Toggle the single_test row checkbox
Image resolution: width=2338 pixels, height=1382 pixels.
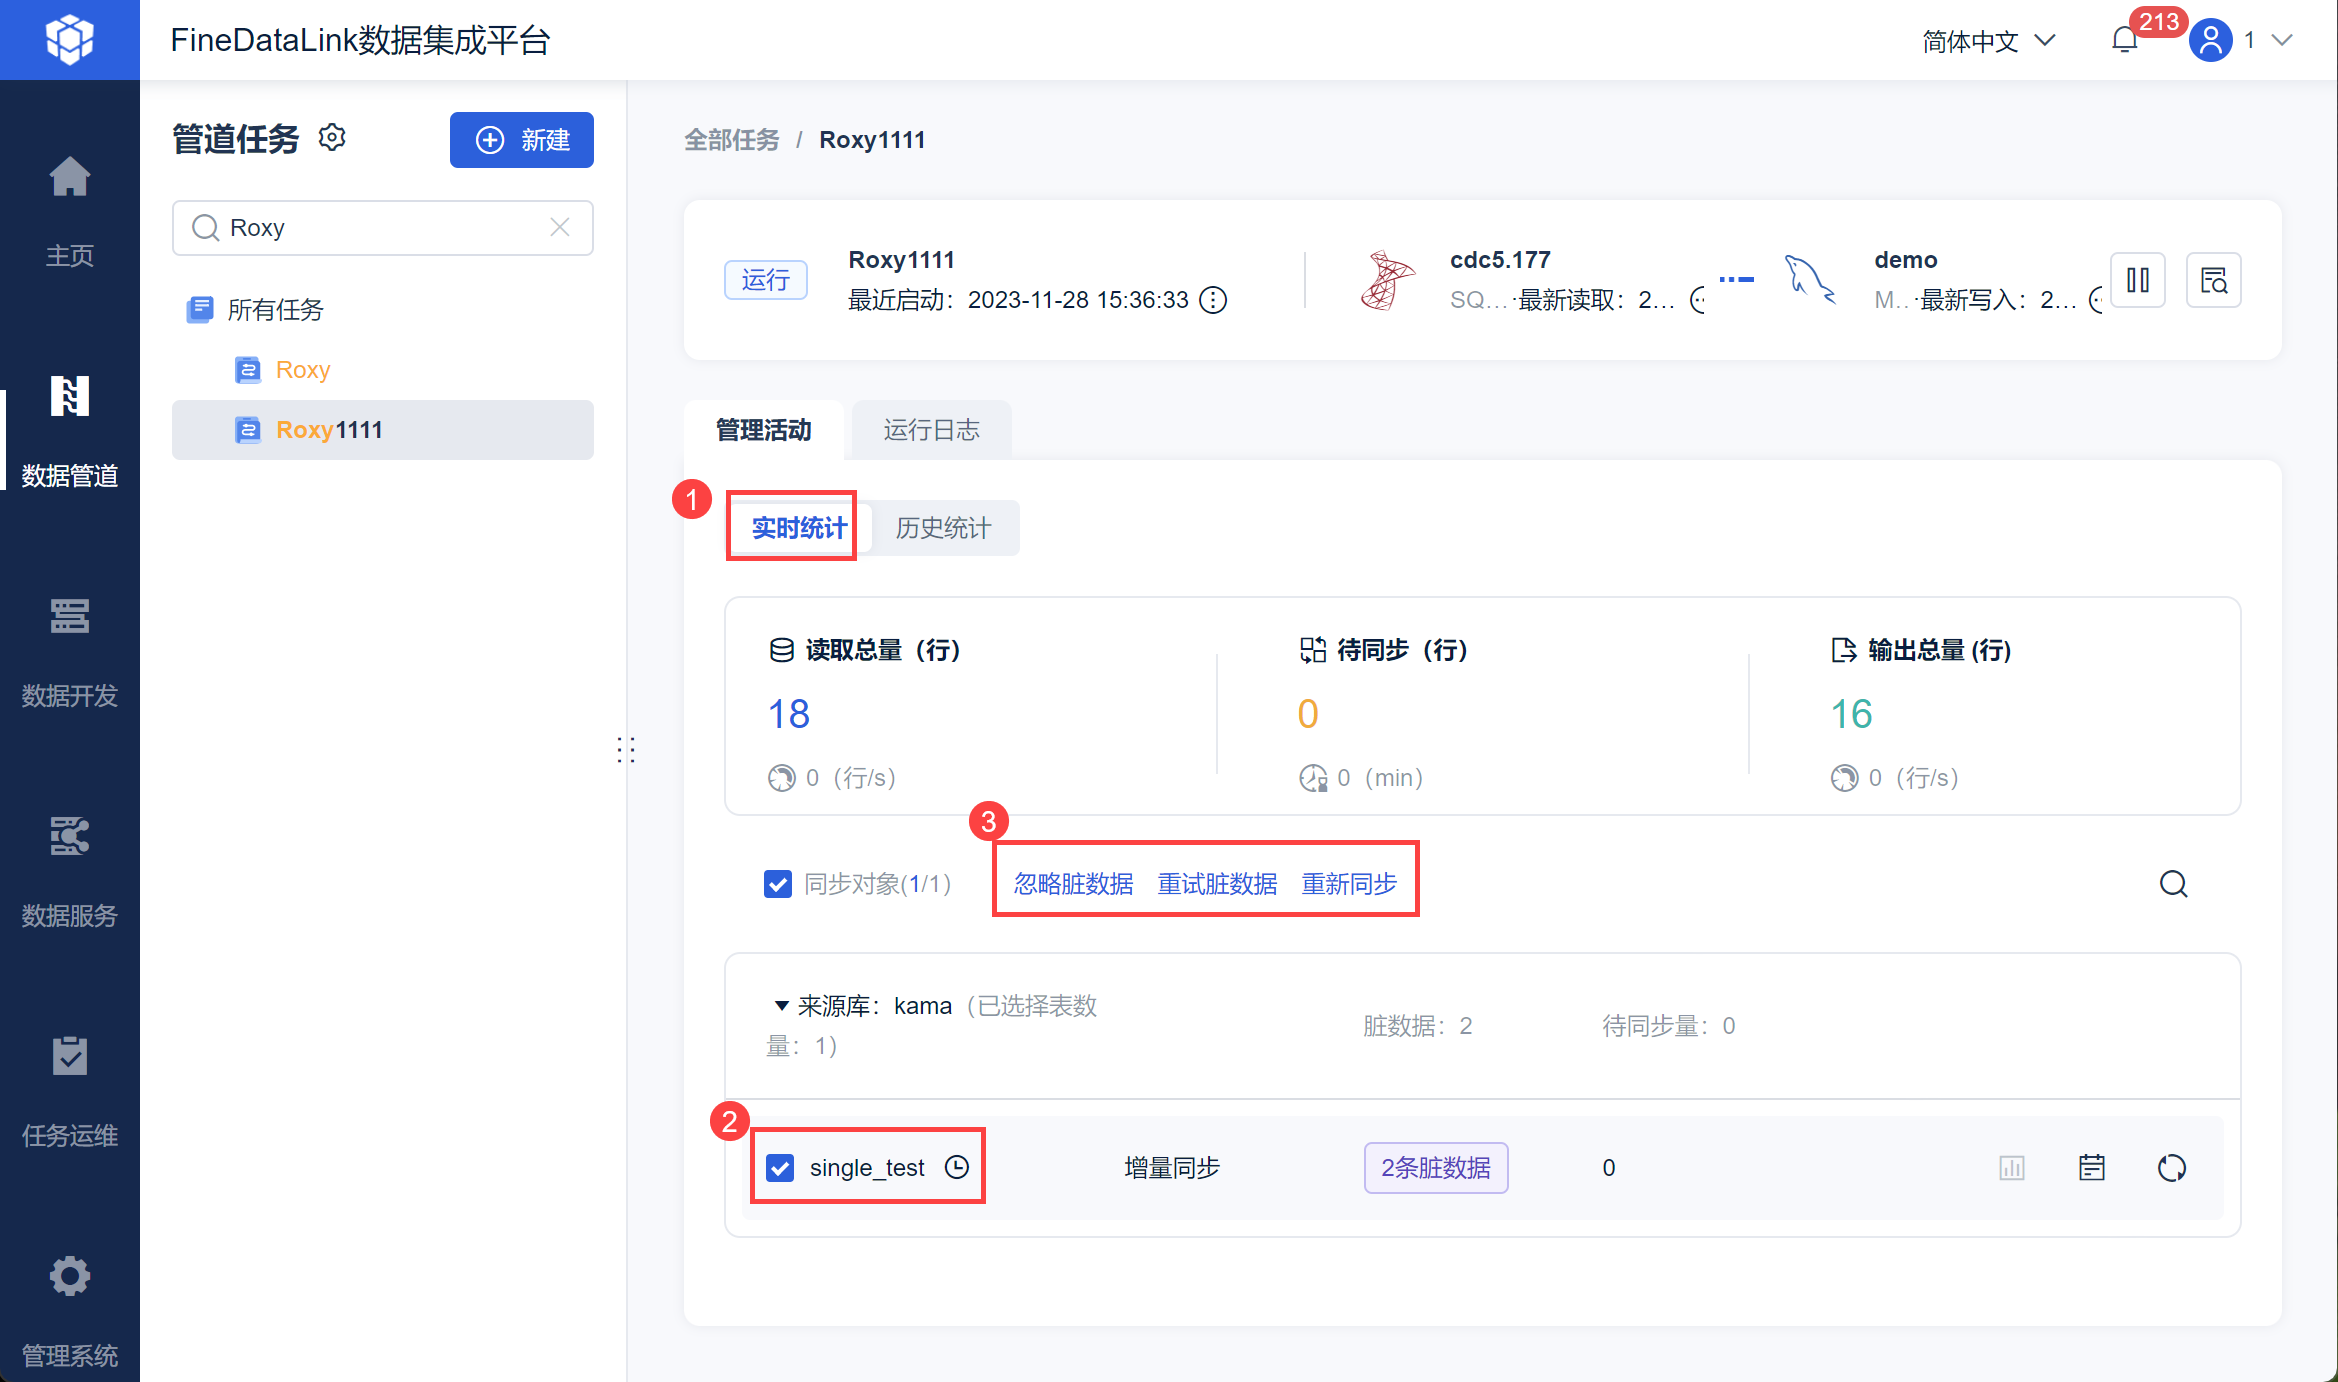click(780, 1168)
